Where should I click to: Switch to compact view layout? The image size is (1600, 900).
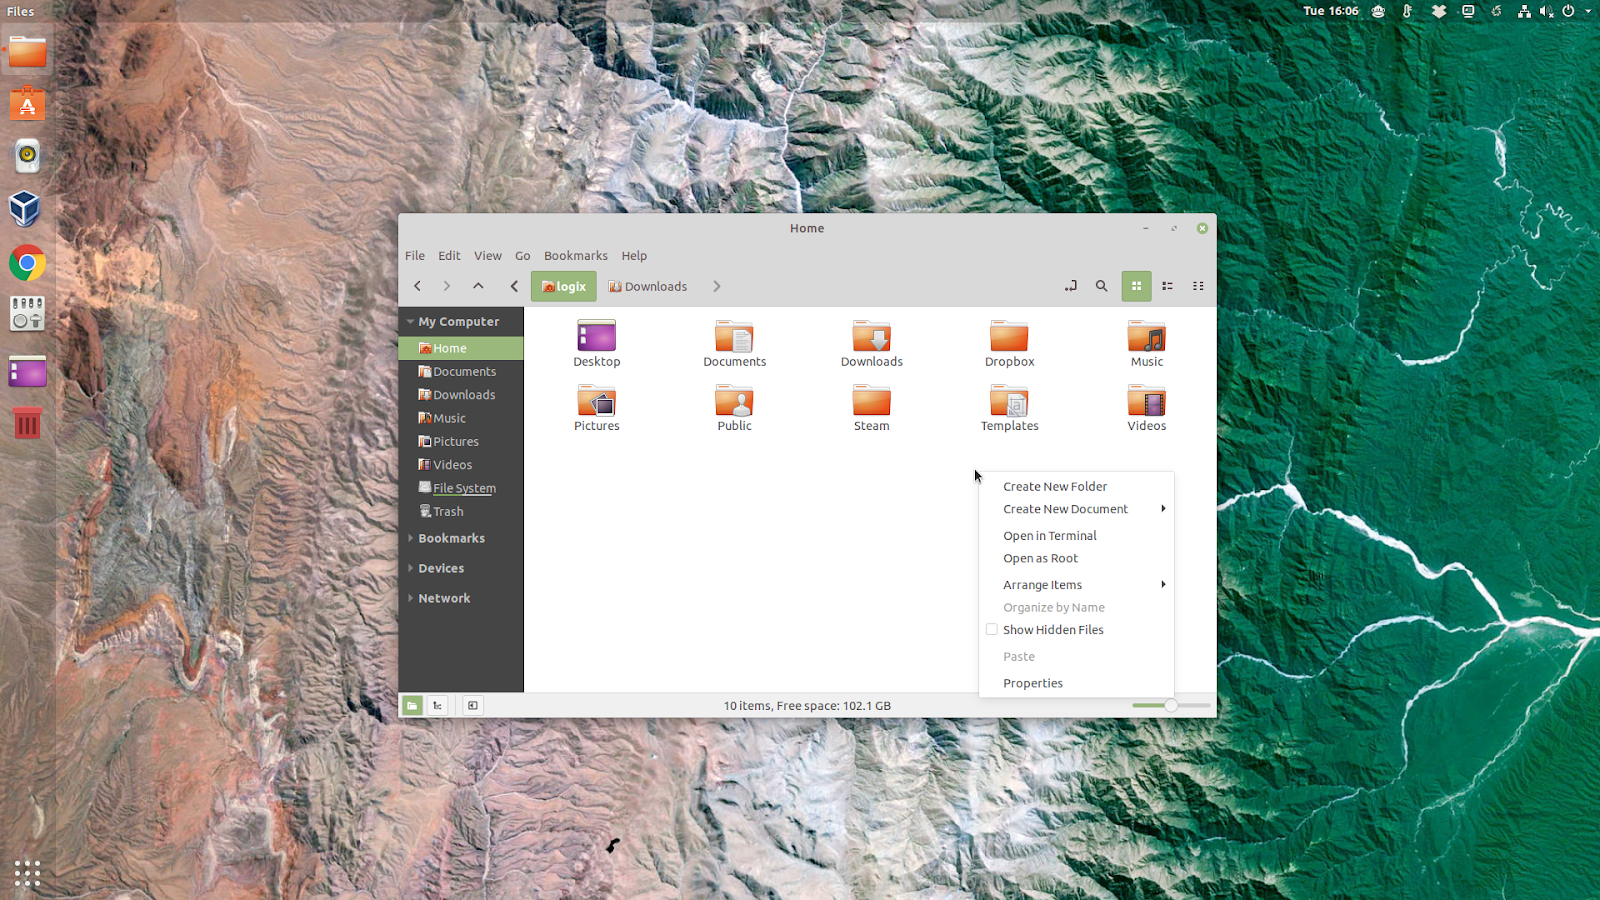(1198, 286)
